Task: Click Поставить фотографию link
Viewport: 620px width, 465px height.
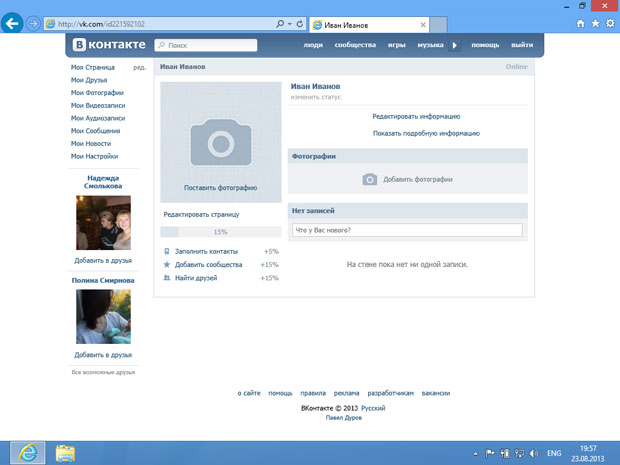Action: pos(221,188)
